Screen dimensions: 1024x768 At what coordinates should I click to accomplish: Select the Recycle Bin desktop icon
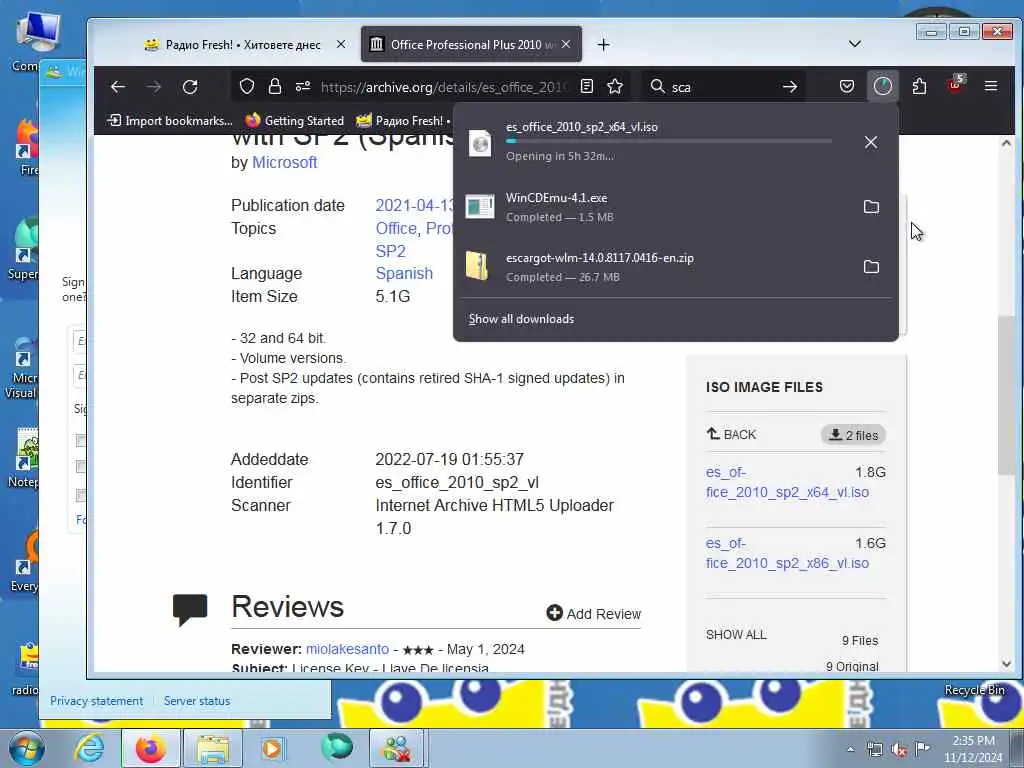(x=974, y=690)
